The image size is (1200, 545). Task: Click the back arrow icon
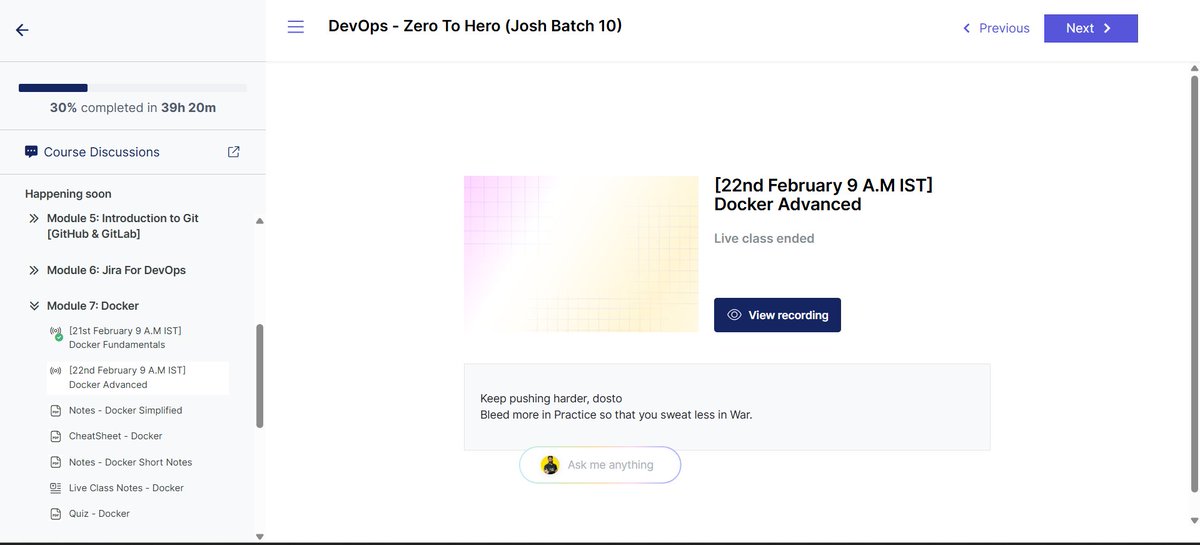click(x=22, y=30)
